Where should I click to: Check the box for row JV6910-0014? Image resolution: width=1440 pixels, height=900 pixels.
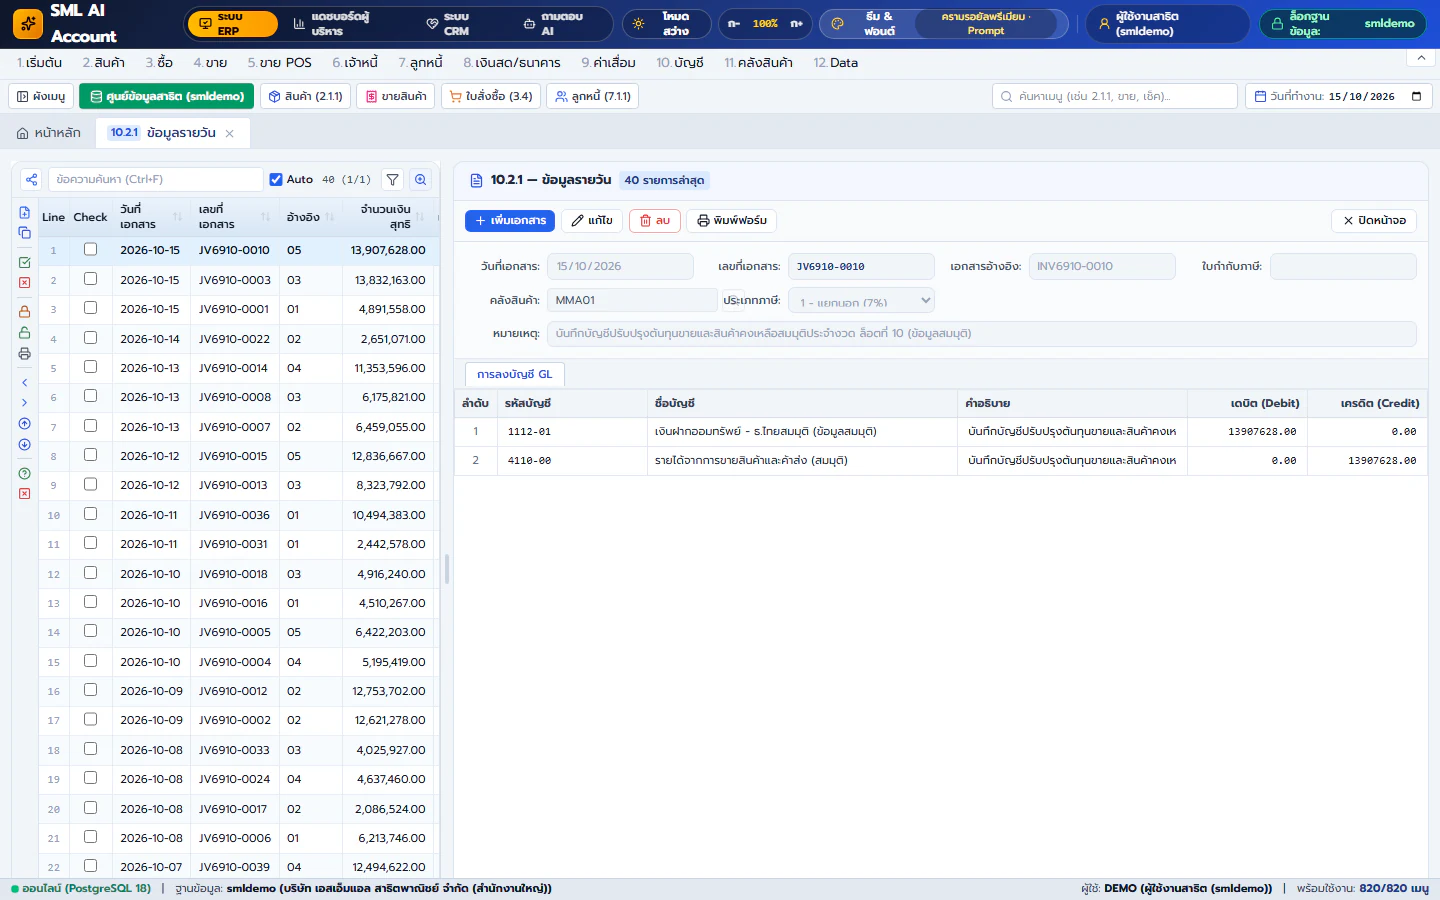[x=90, y=367]
